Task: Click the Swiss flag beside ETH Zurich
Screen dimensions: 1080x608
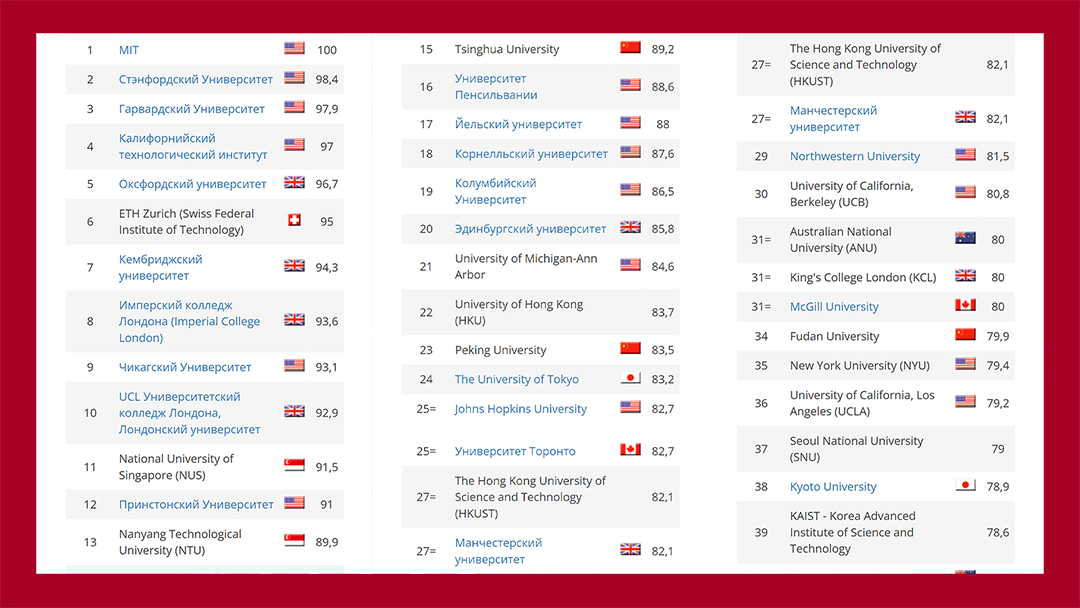Action: (x=294, y=220)
